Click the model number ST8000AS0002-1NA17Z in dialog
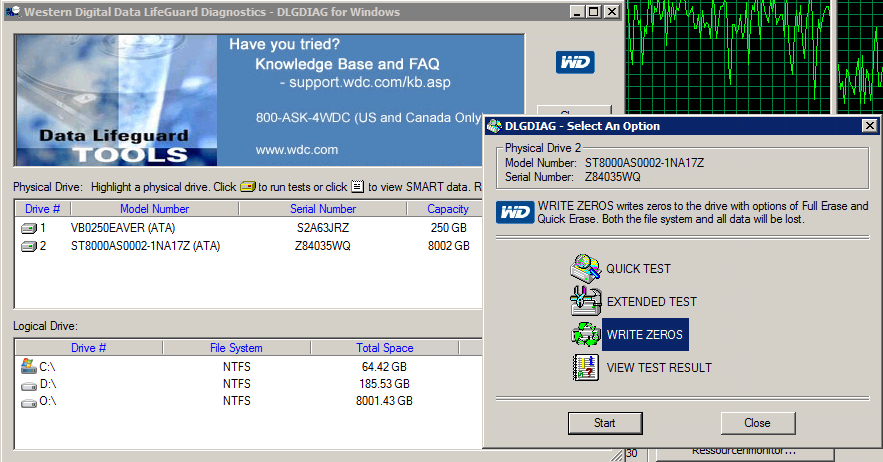The width and height of the screenshot is (883, 462). (644, 163)
